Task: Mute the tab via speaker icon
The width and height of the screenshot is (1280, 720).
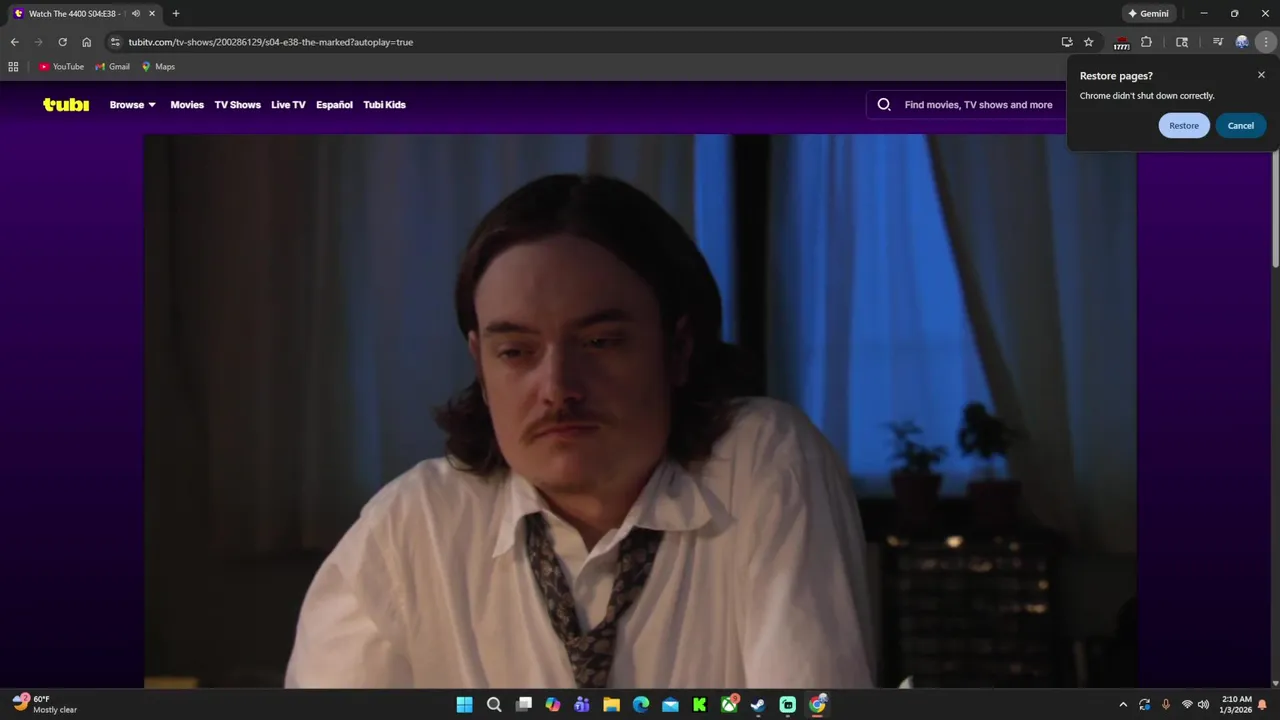Action: pos(135,14)
